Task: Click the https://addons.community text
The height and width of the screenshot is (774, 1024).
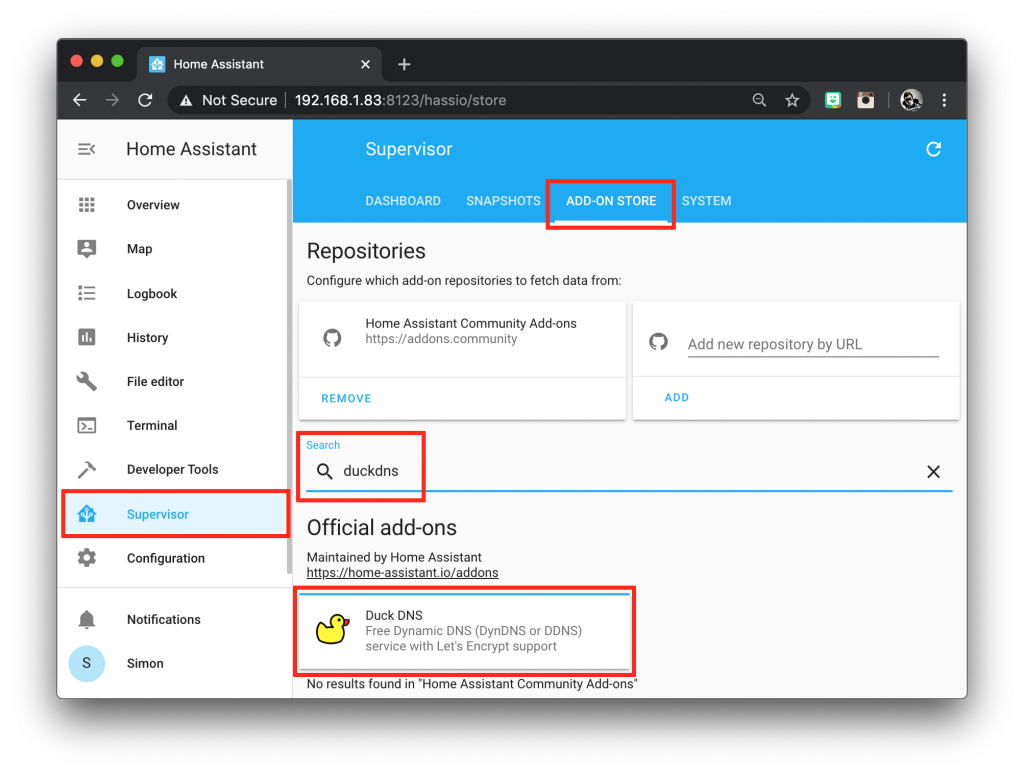Action: click(x=441, y=339)
